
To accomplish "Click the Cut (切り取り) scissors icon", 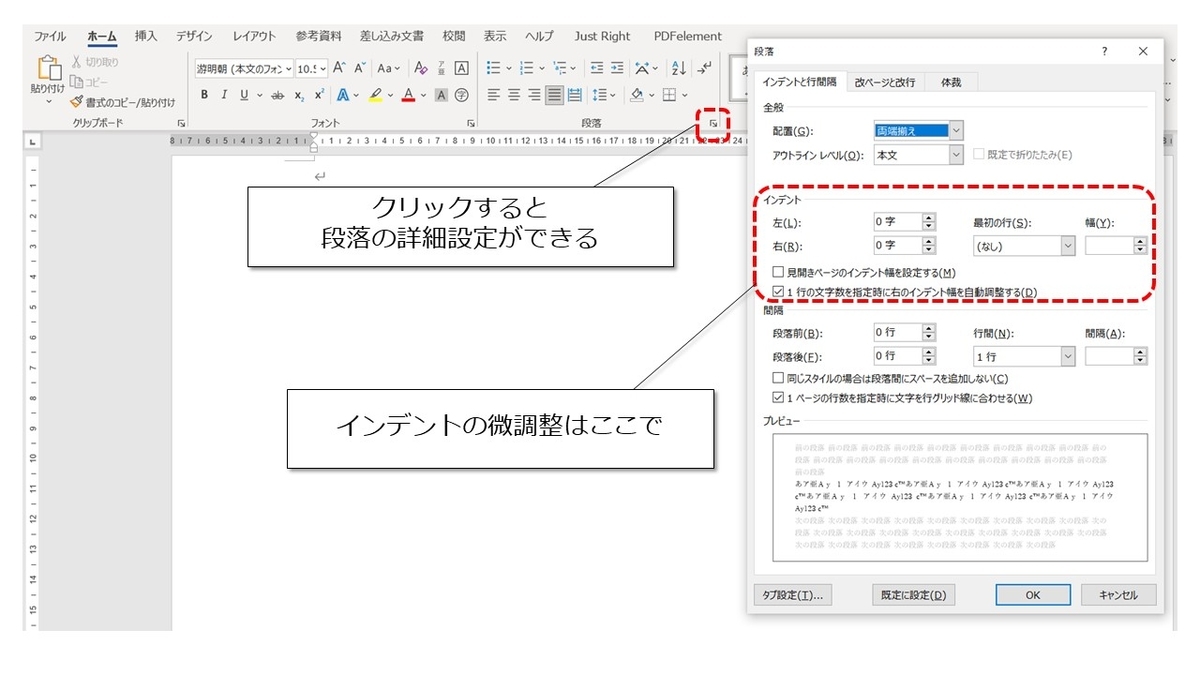I will pyautogui.click(x=75, y=63).
